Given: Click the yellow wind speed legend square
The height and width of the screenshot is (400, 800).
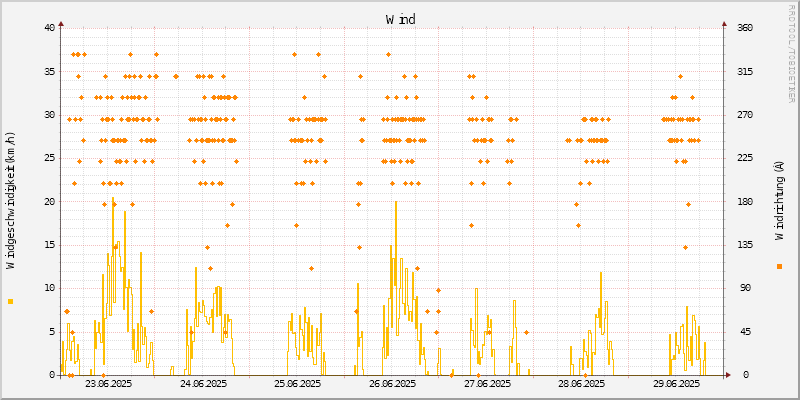Looking at the screenshot, I should [x=10, y=301].
